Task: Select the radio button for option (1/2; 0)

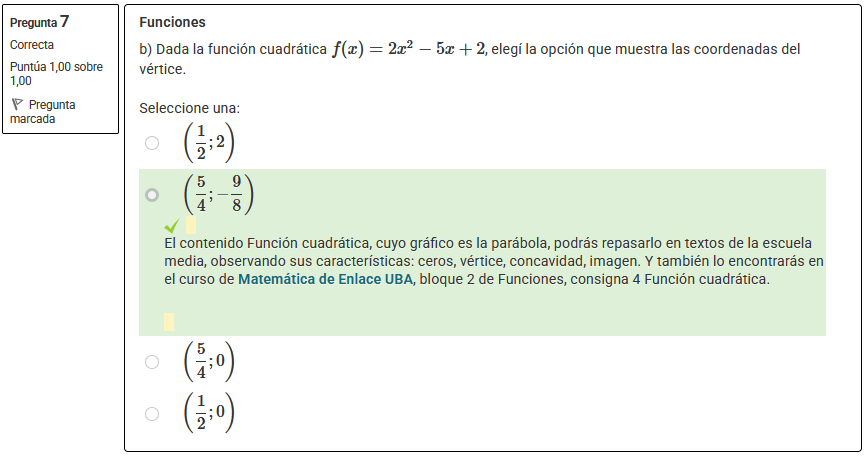Action: pos(152,414)
